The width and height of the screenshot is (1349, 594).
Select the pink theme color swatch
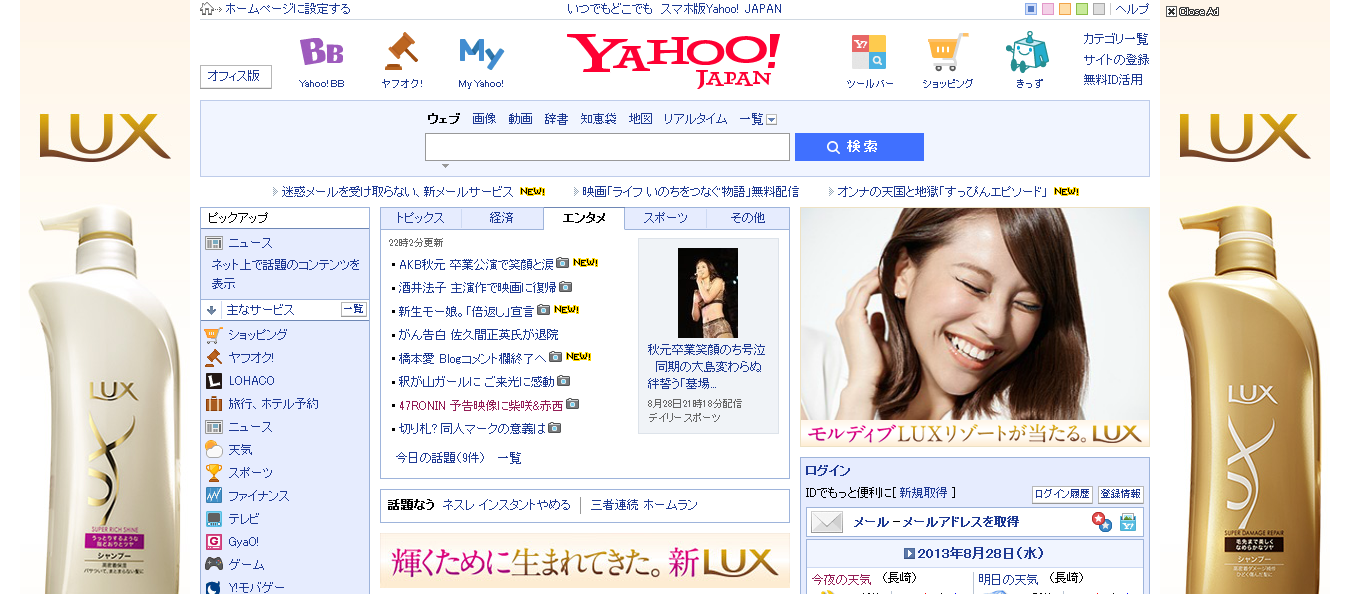click(1048, 9)
